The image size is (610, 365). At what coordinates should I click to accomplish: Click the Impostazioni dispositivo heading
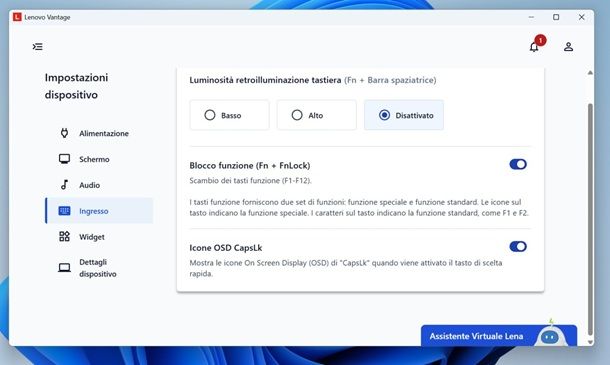click(76, 86)
